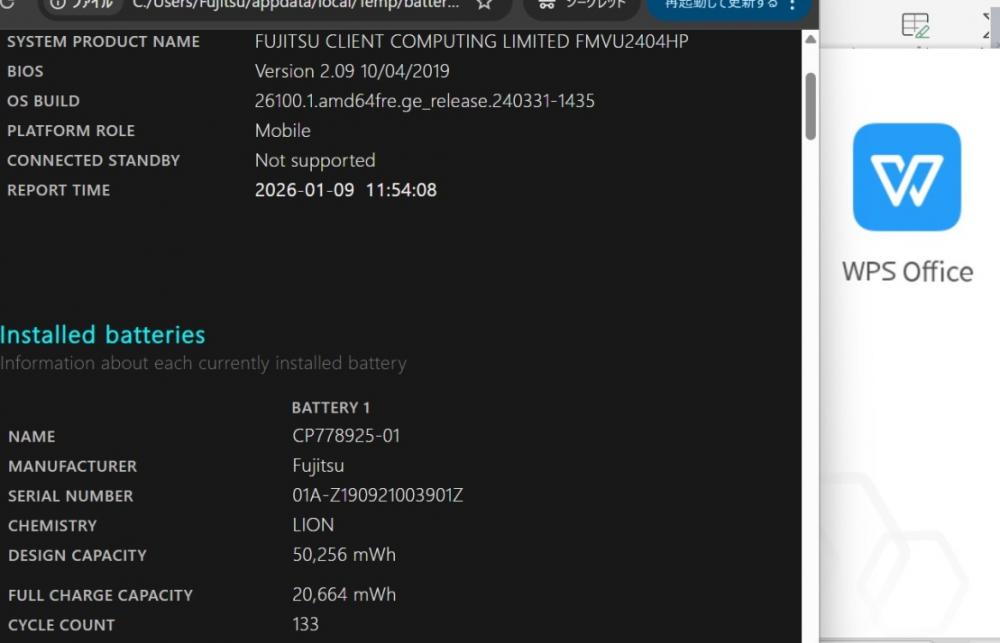1000x643 pixels.
Task: Click the BIOS label
Action: pos(25,71)
